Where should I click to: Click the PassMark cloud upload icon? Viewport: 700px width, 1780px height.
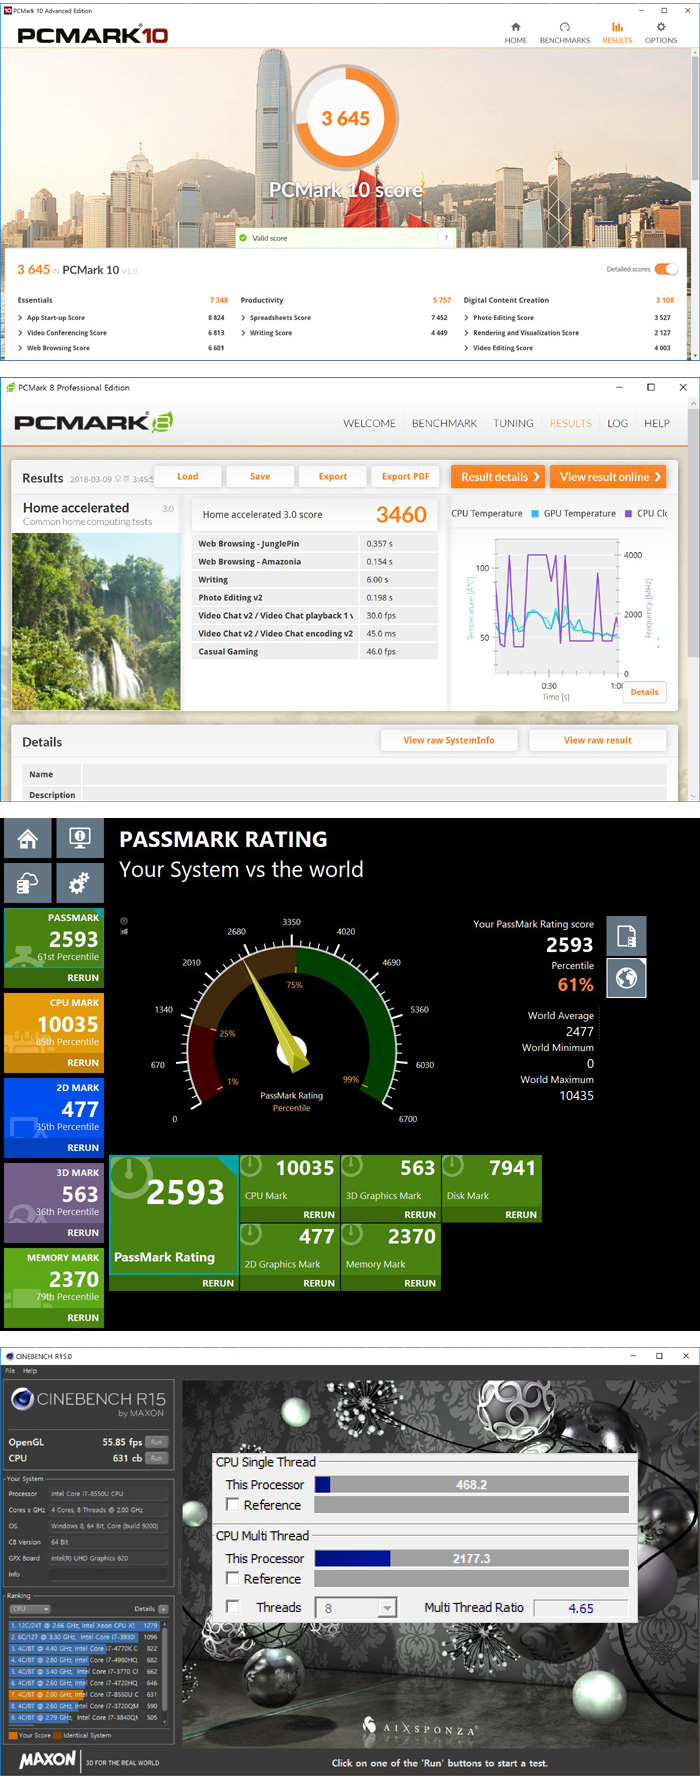coord(28,881)
